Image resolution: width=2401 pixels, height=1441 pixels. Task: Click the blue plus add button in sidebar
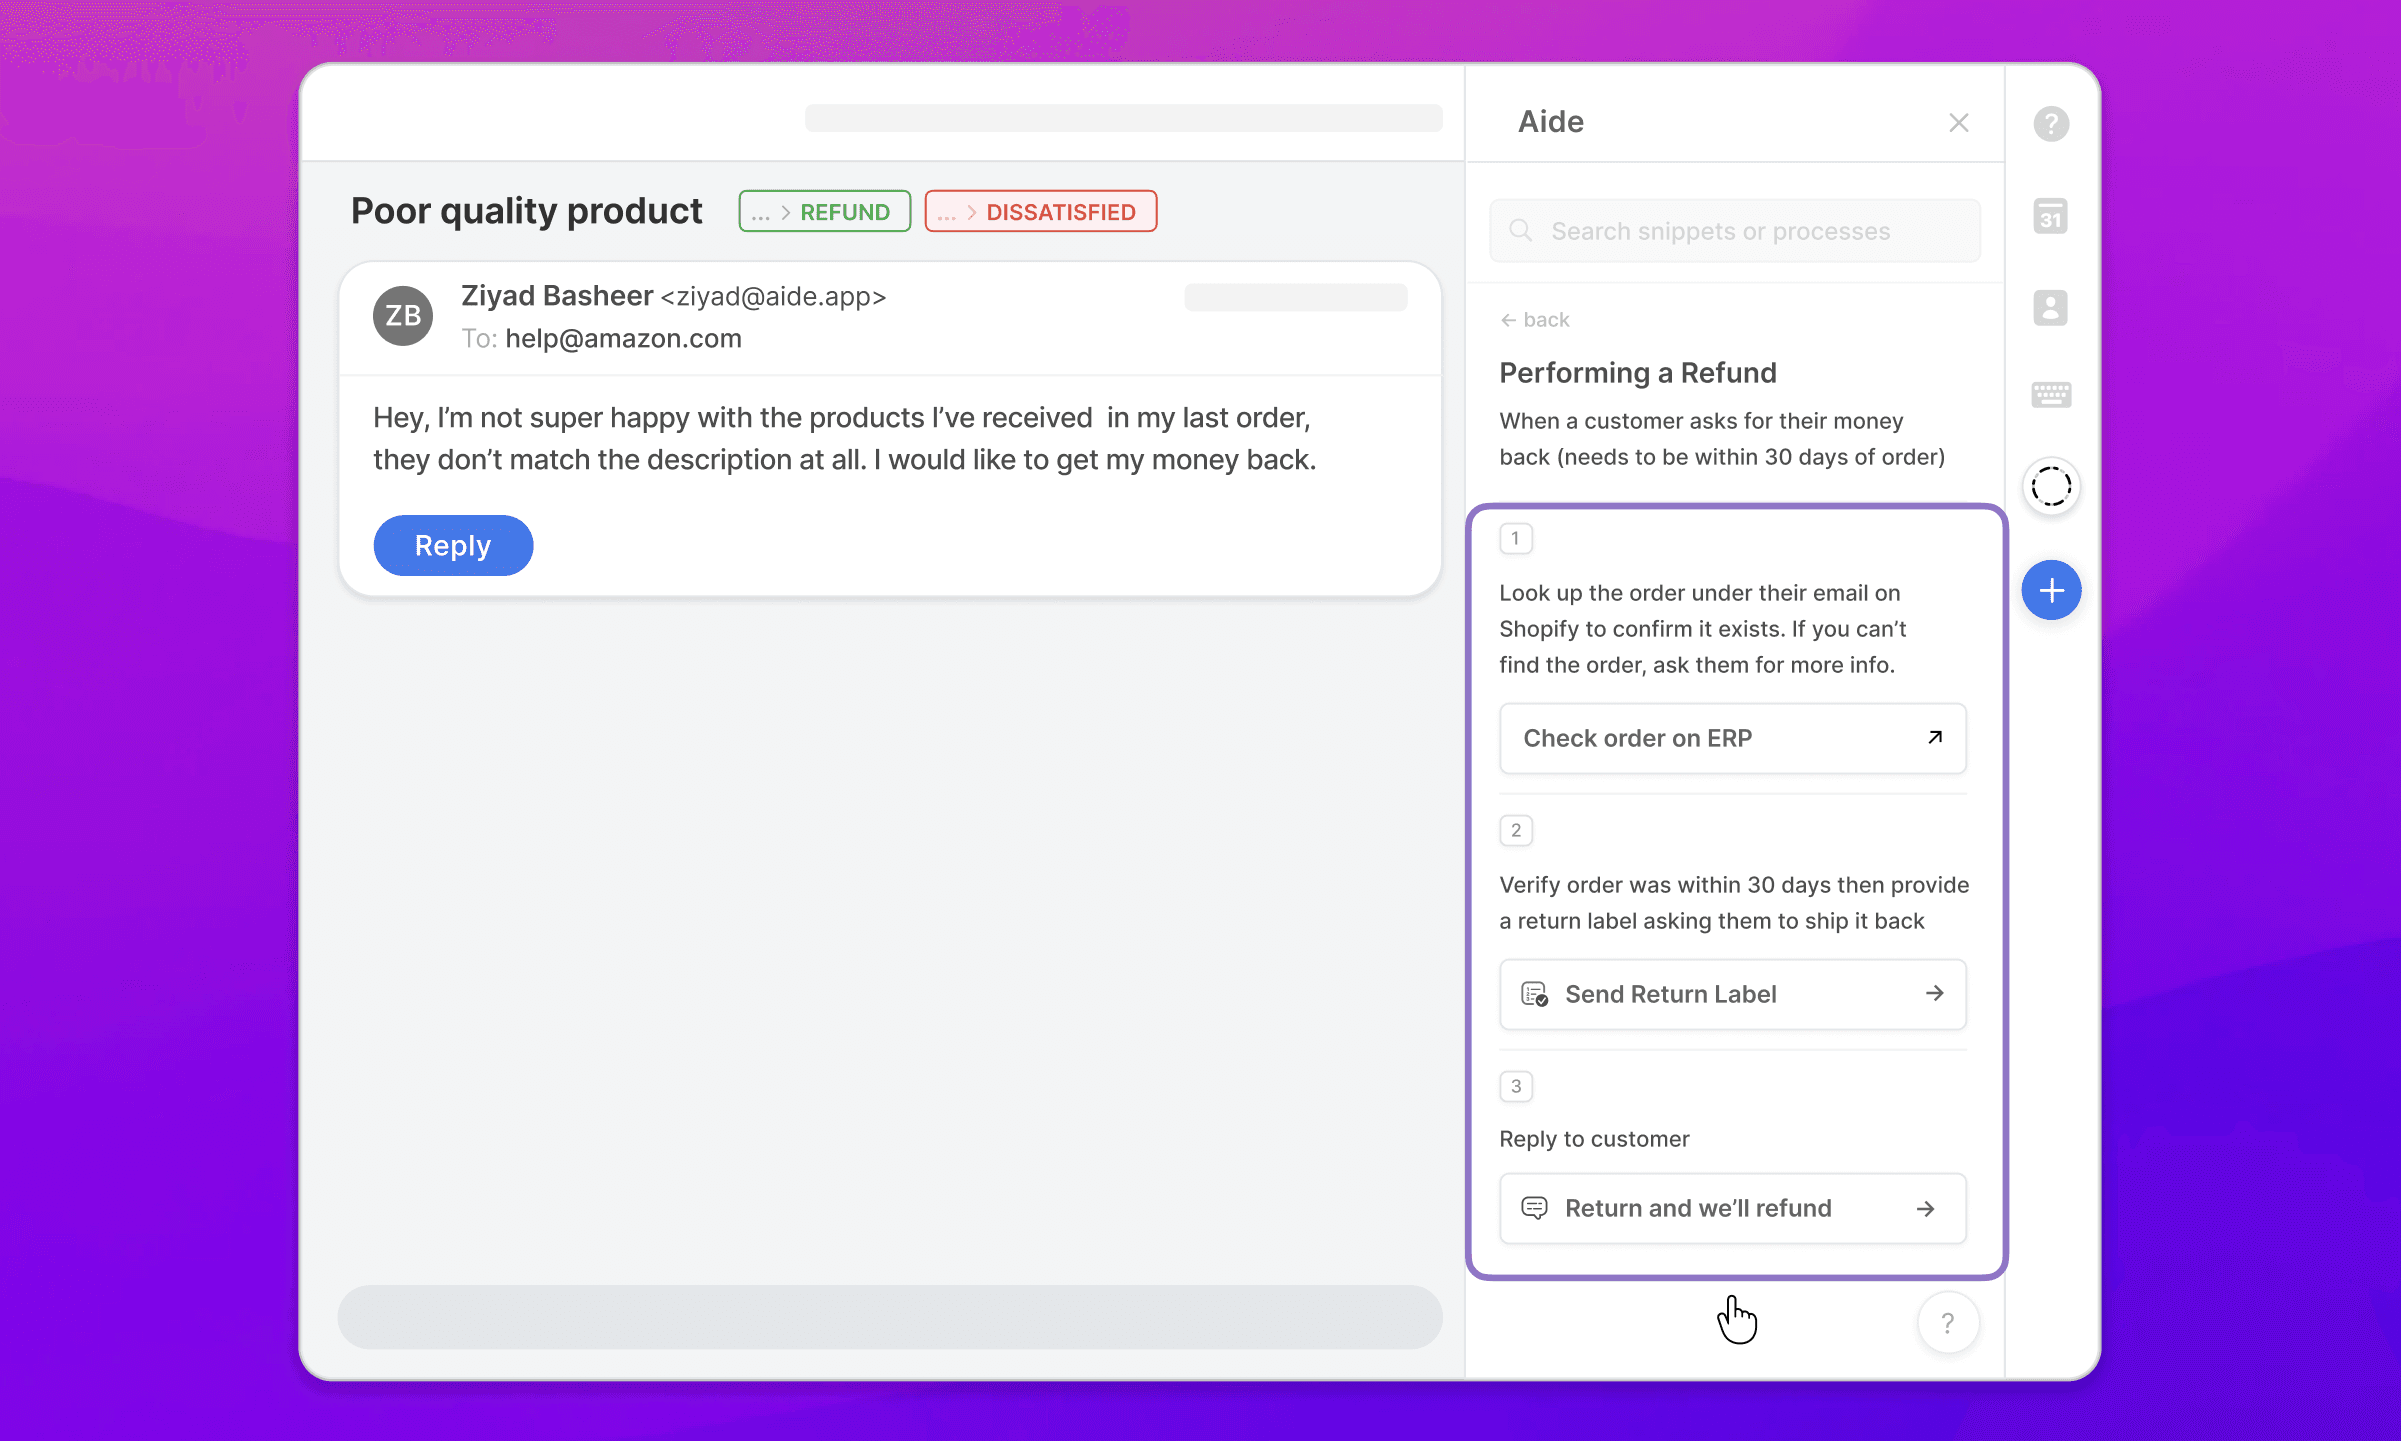[2051, 588]
